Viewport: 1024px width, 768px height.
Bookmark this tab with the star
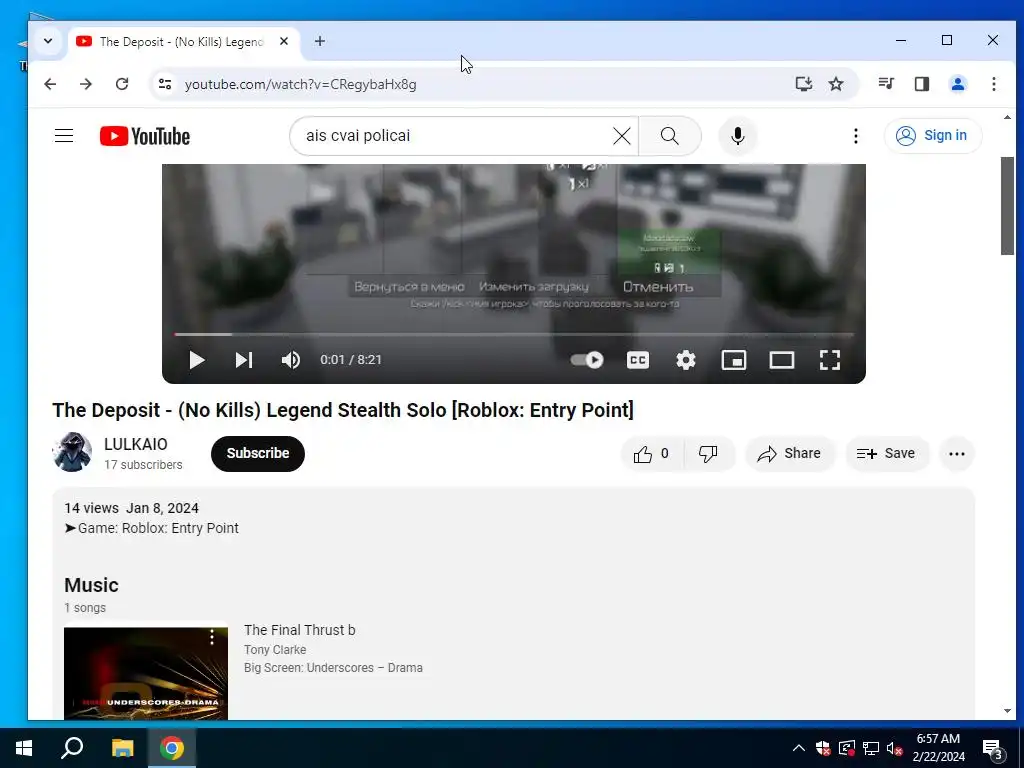pyautogui.click(x=836, y=84)
